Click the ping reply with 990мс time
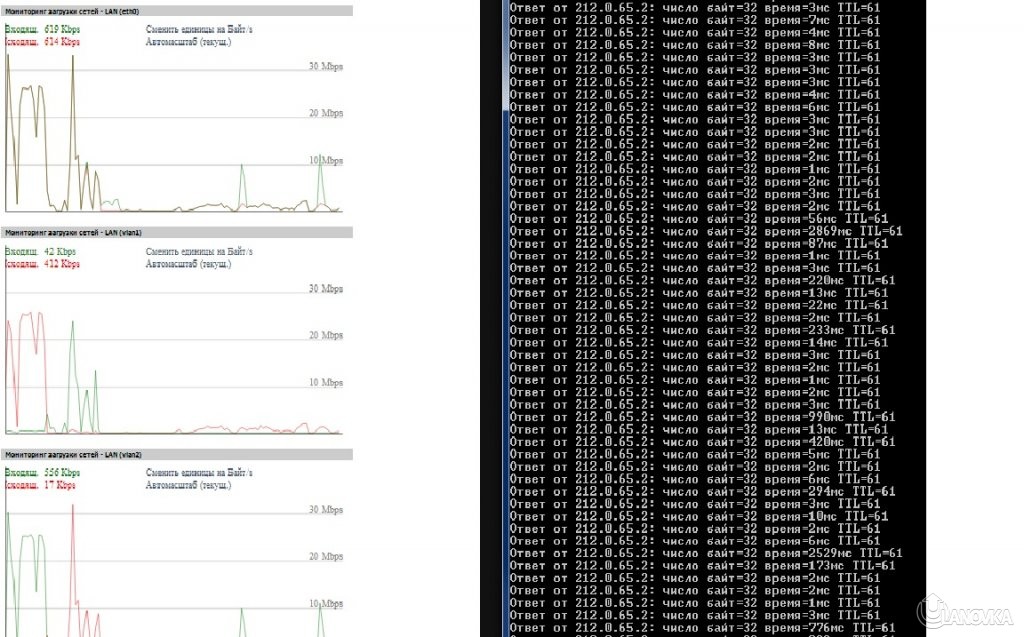The height and width of the screenshot is (637, 1024). pyautogui.click(x=702, y=417)
